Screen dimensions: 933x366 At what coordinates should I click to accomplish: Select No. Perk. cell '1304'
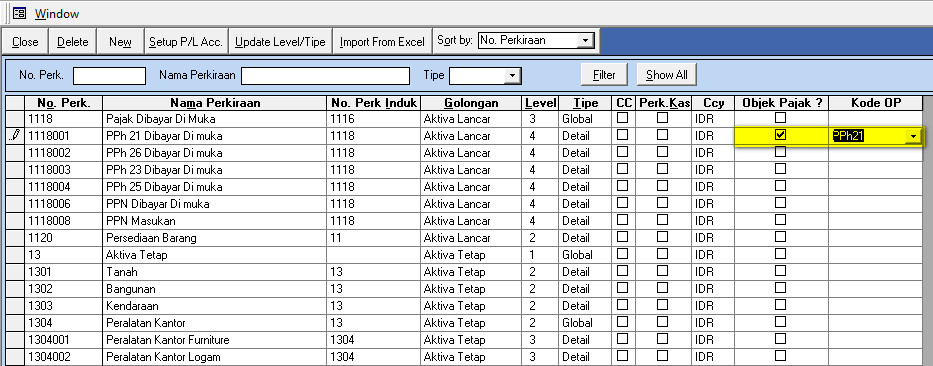[x=64, y=323]
